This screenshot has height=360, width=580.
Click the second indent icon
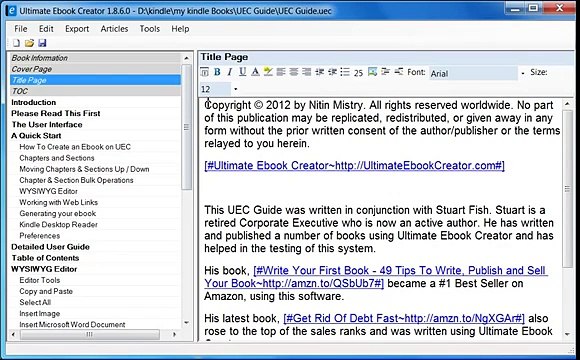coord(332,72)
